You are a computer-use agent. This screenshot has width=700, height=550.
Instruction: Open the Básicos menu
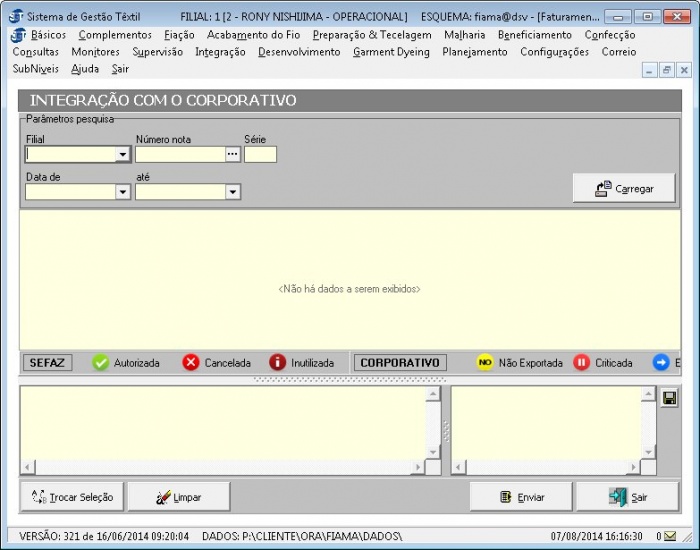click(x=48, y=35)
